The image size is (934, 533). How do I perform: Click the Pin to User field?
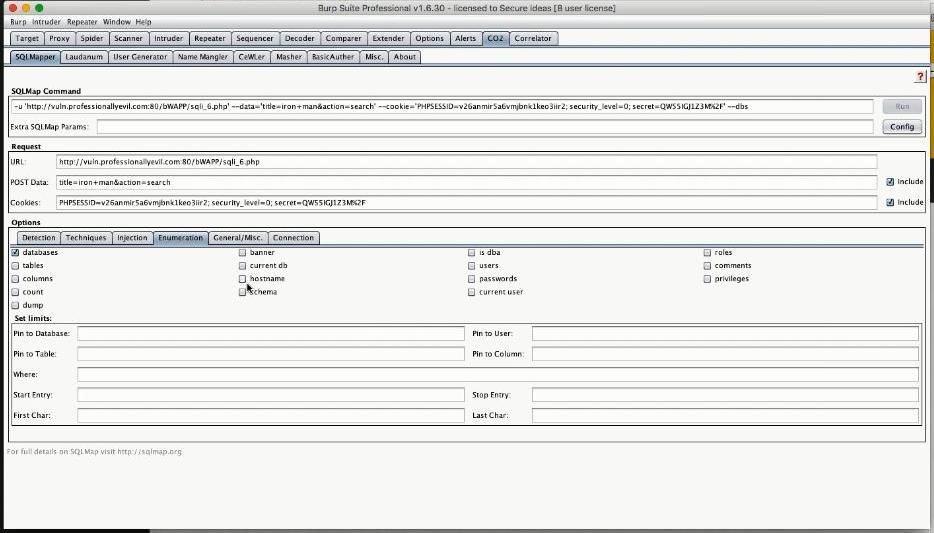[x=726, y=333]
